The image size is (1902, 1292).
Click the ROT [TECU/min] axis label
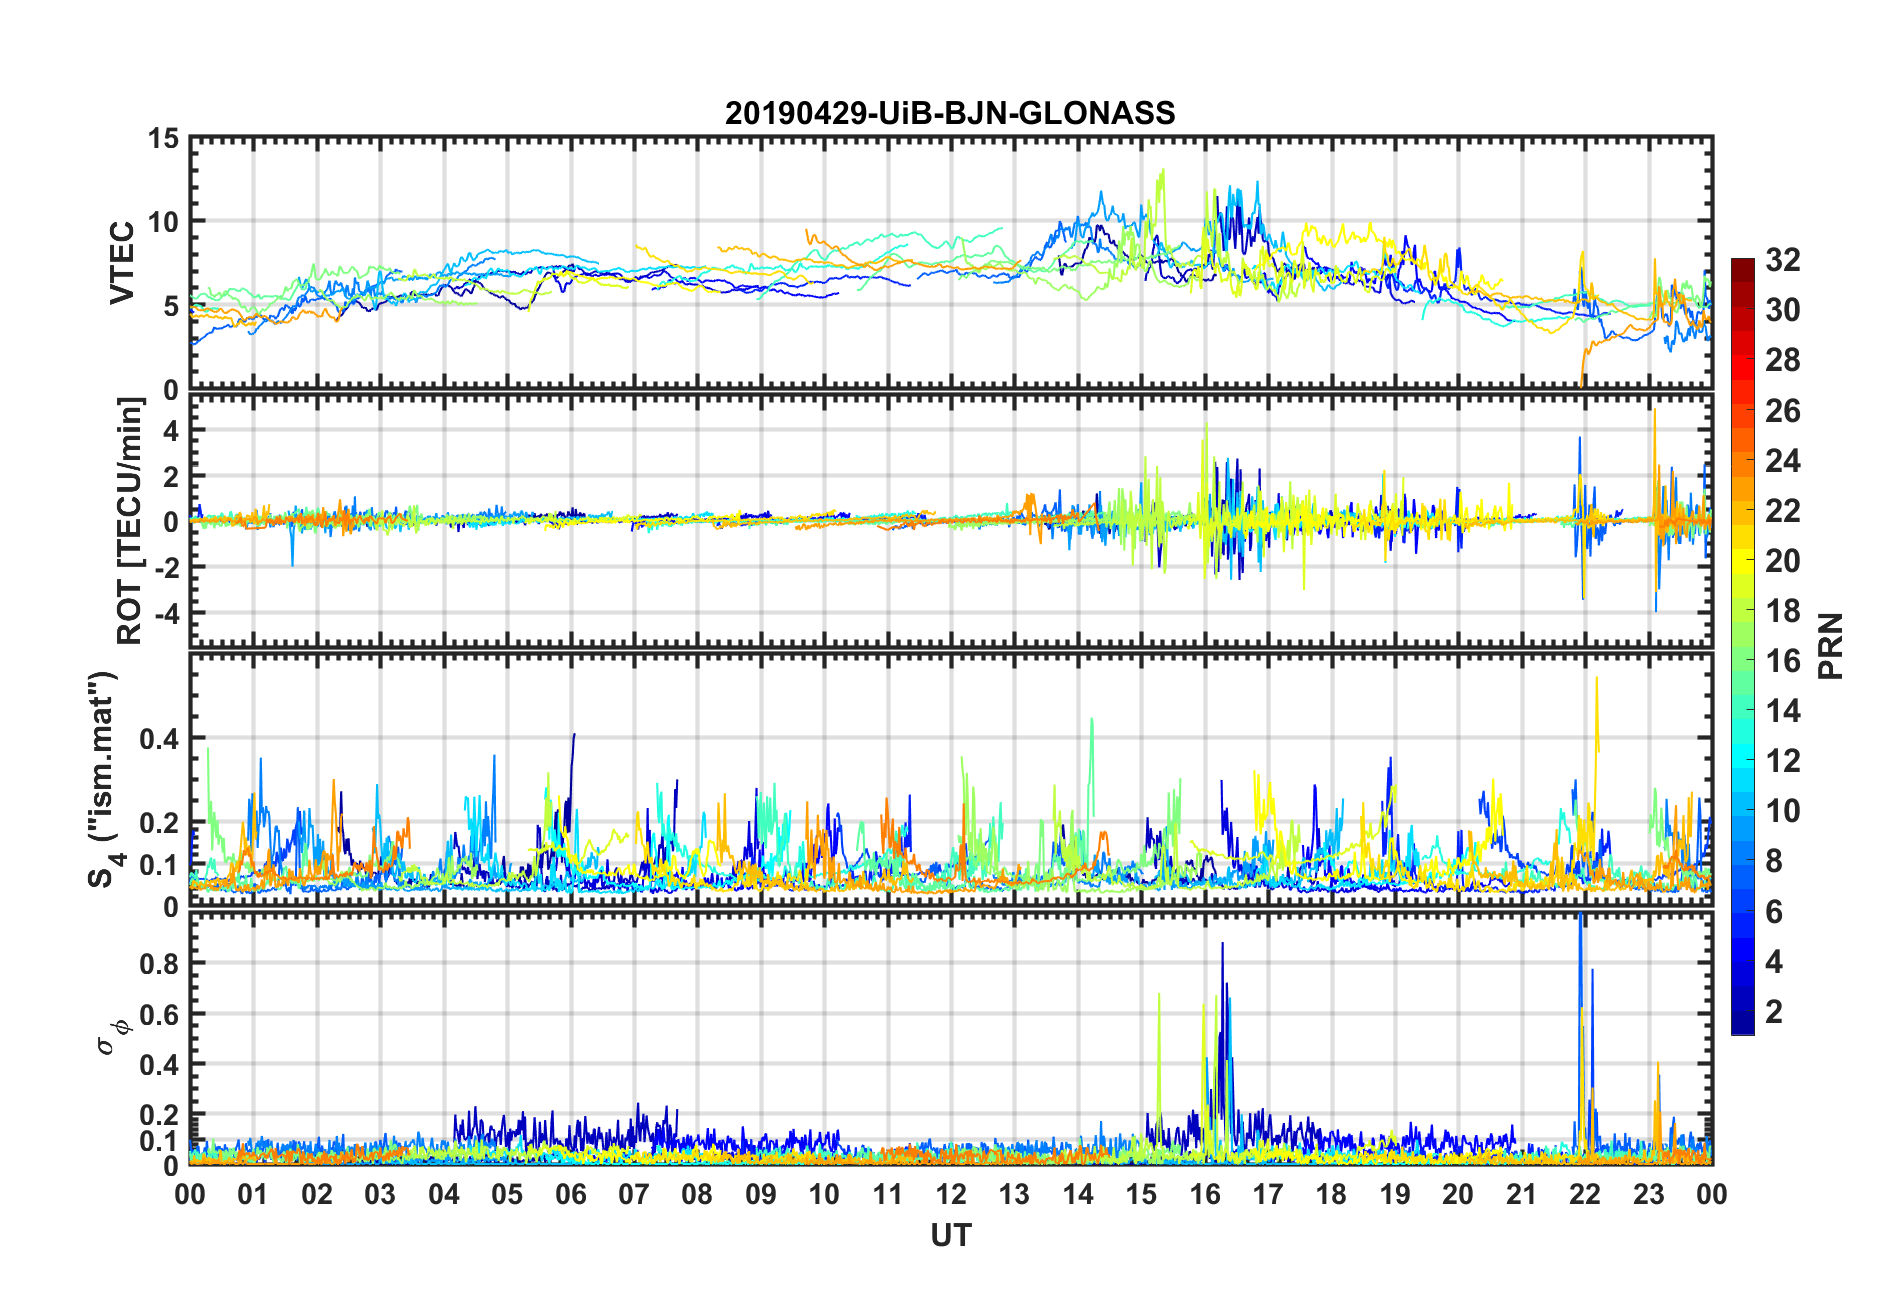[x=130, y=521]
